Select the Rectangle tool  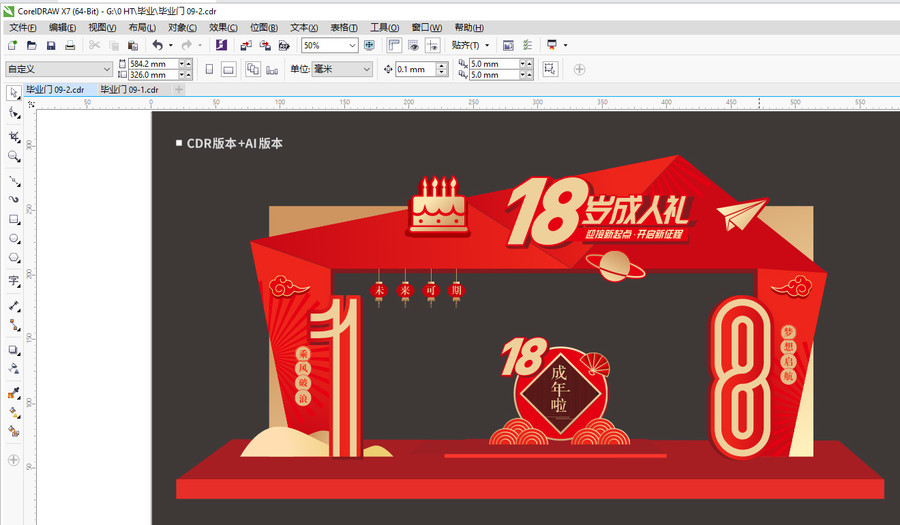click(14, 219)
